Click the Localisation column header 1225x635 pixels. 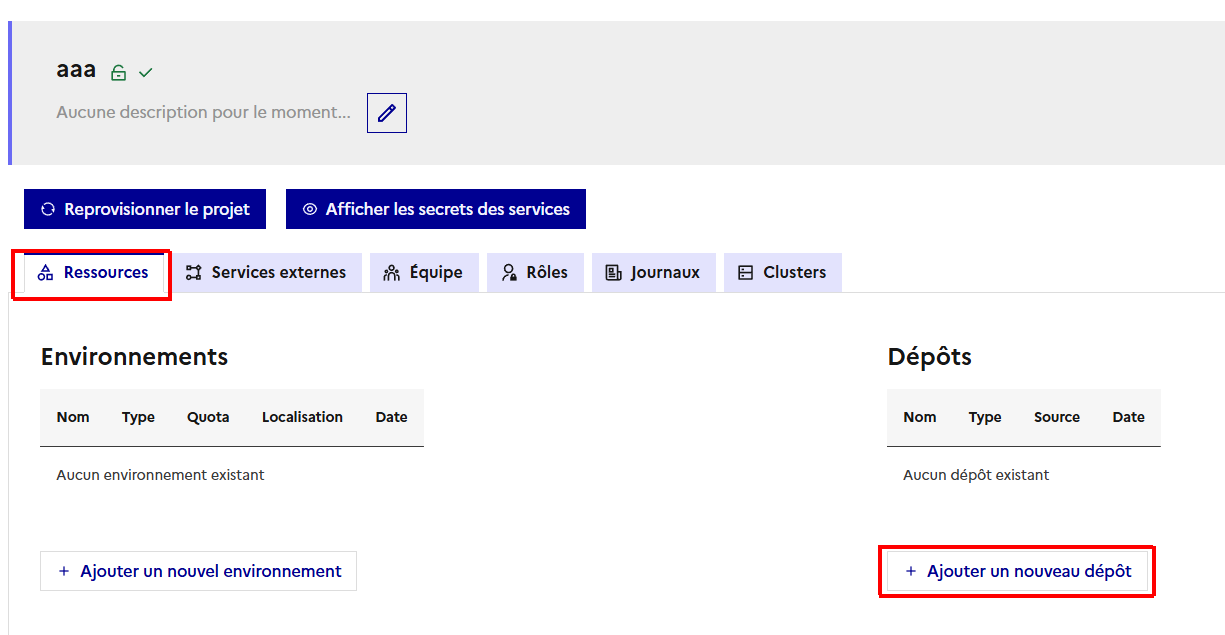pos(302,417)
